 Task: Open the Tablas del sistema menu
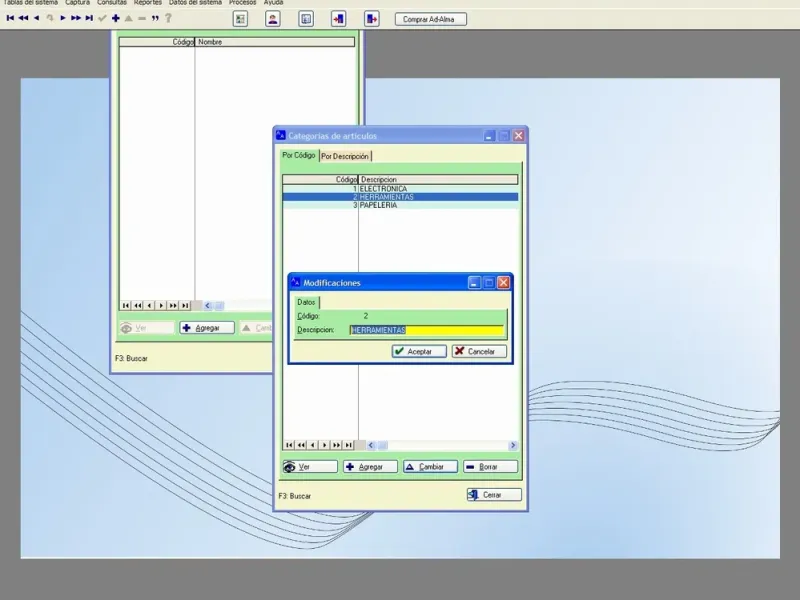31,3
